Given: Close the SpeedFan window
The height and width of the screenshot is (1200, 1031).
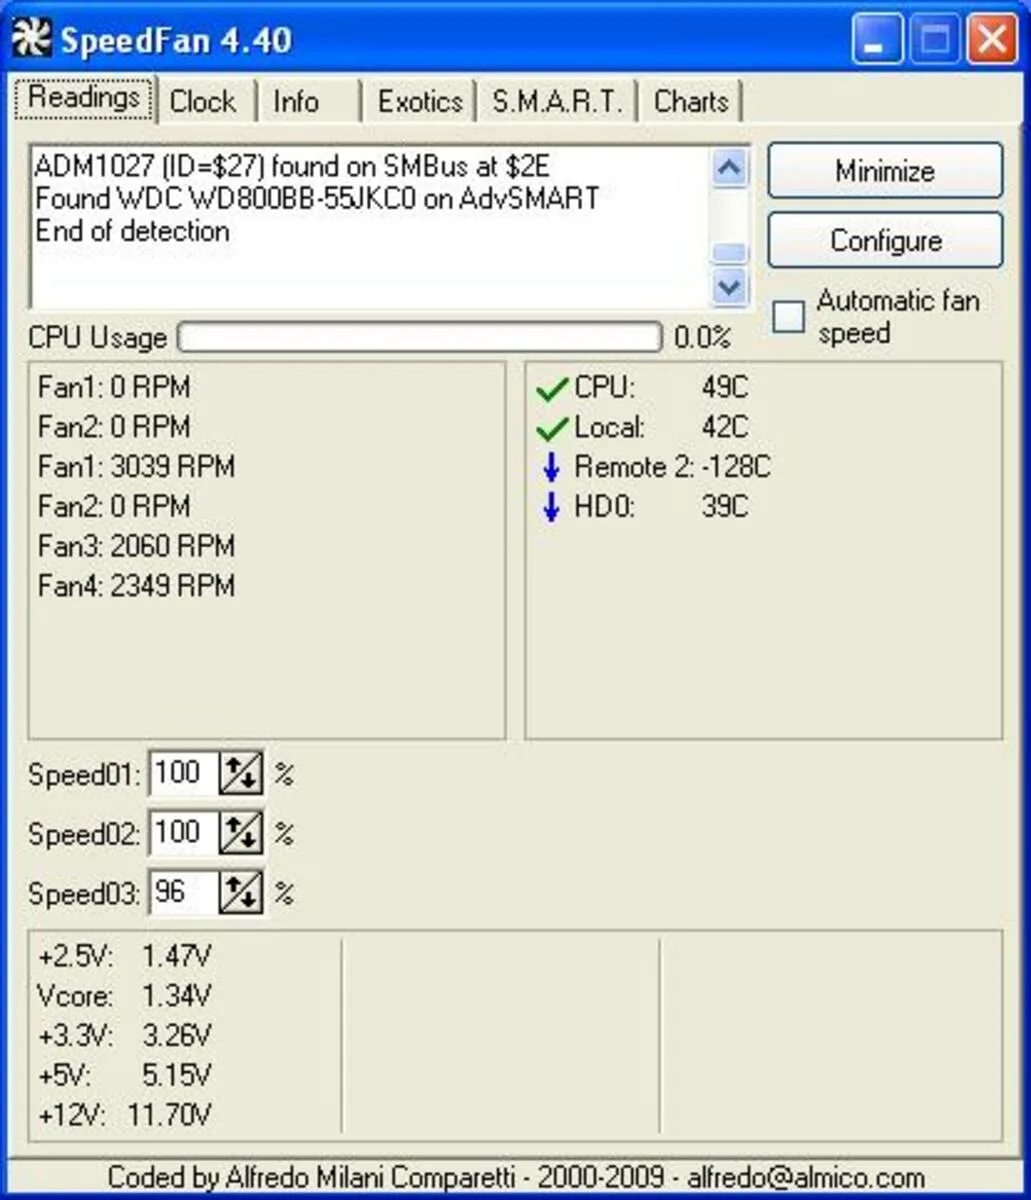Looking at the screenshot, I should 993,41.
